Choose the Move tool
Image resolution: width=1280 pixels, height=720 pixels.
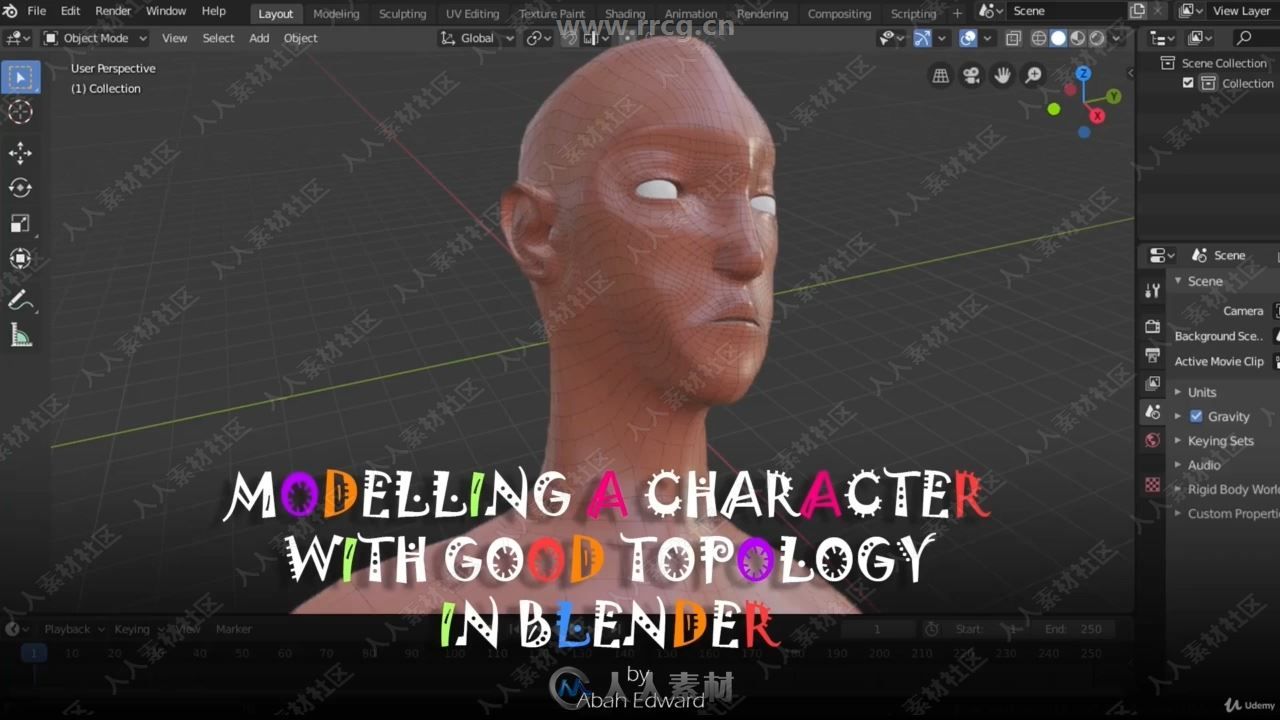click(20, 153)
